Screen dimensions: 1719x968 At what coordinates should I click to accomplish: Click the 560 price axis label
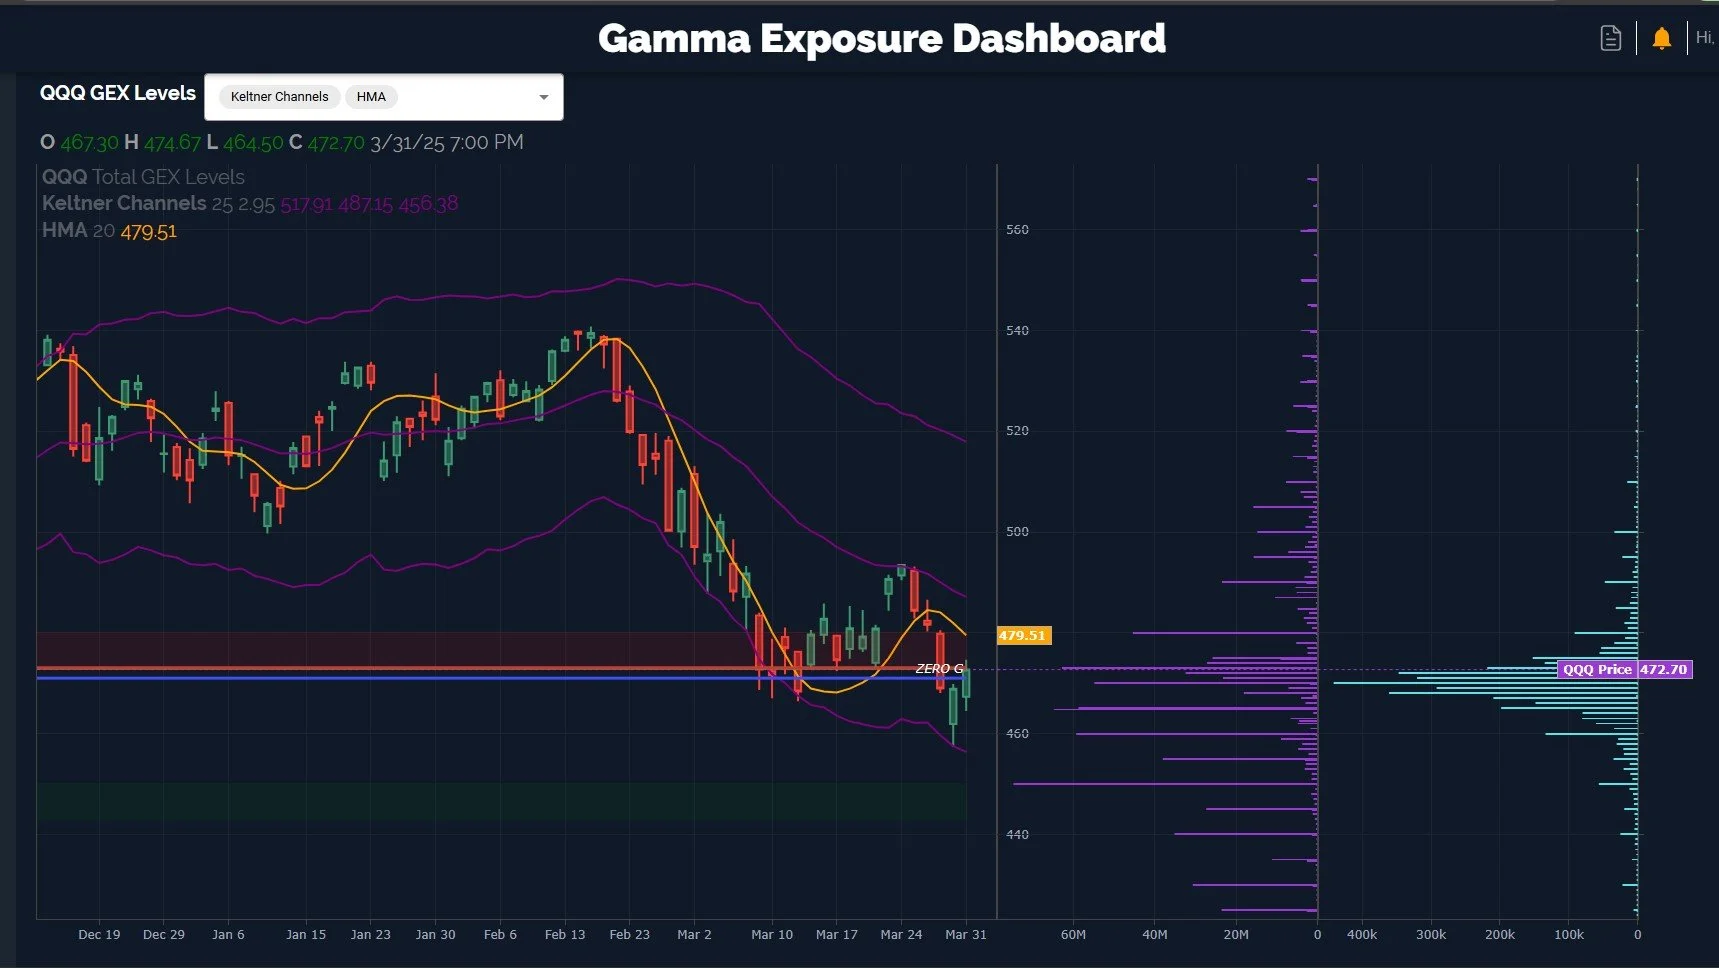1017,230
